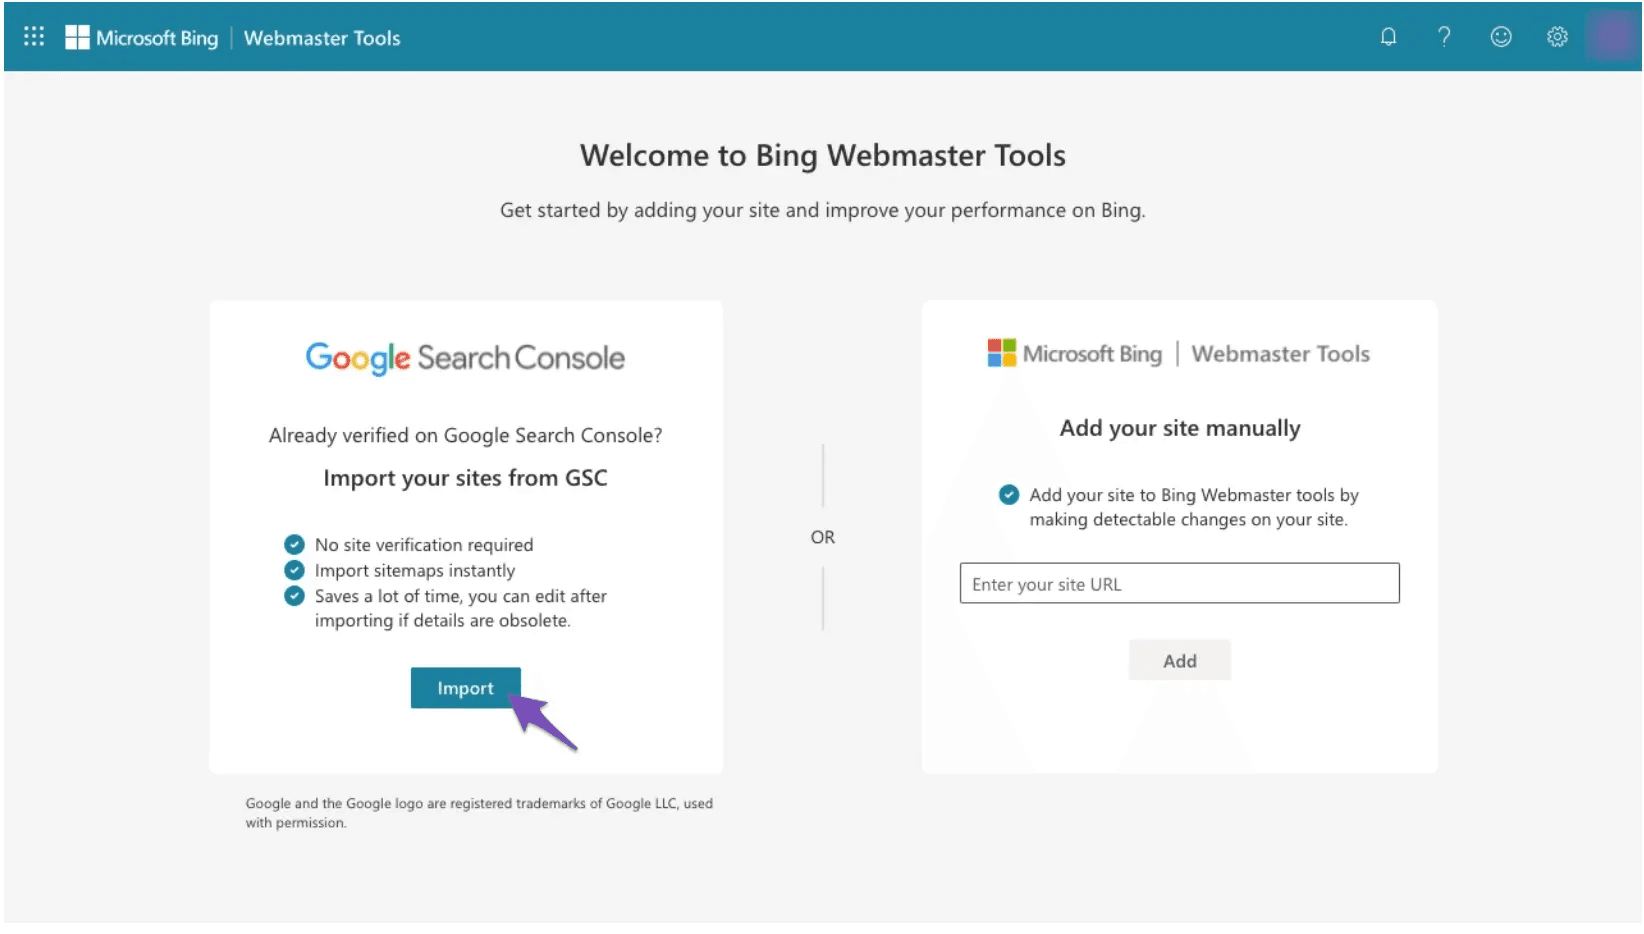
Task: Click the Add your site manually heading
Action: [x=1179, y=427]
